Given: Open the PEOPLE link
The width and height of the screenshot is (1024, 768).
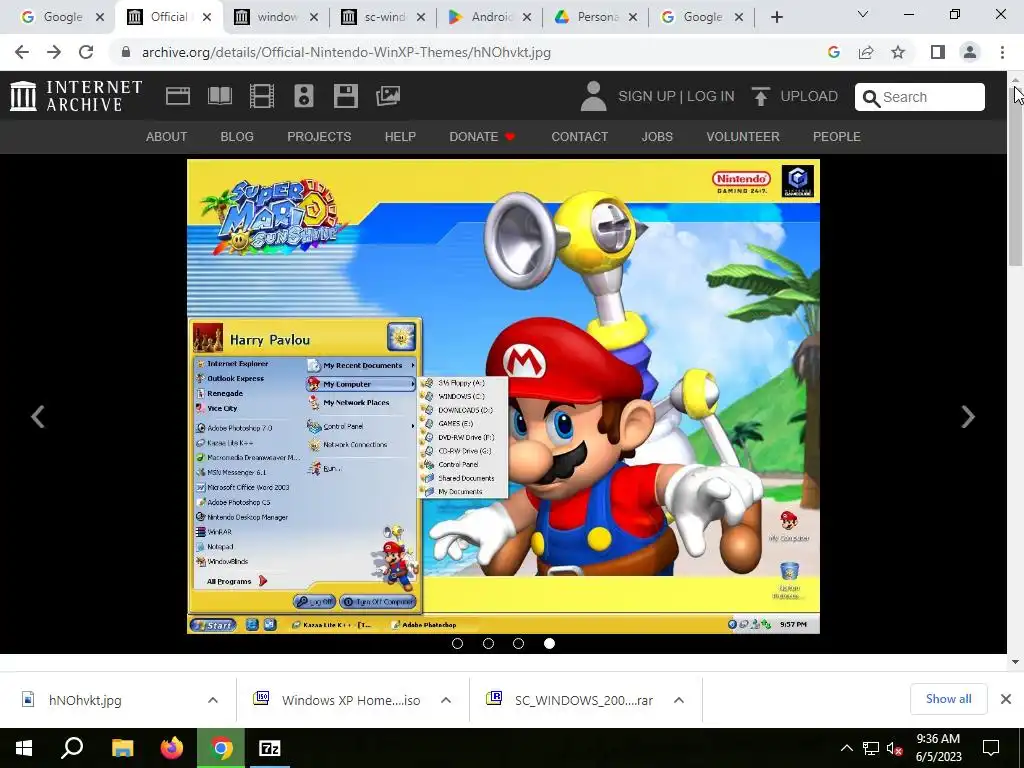Looking at the screenshot, I should (837, 136).
